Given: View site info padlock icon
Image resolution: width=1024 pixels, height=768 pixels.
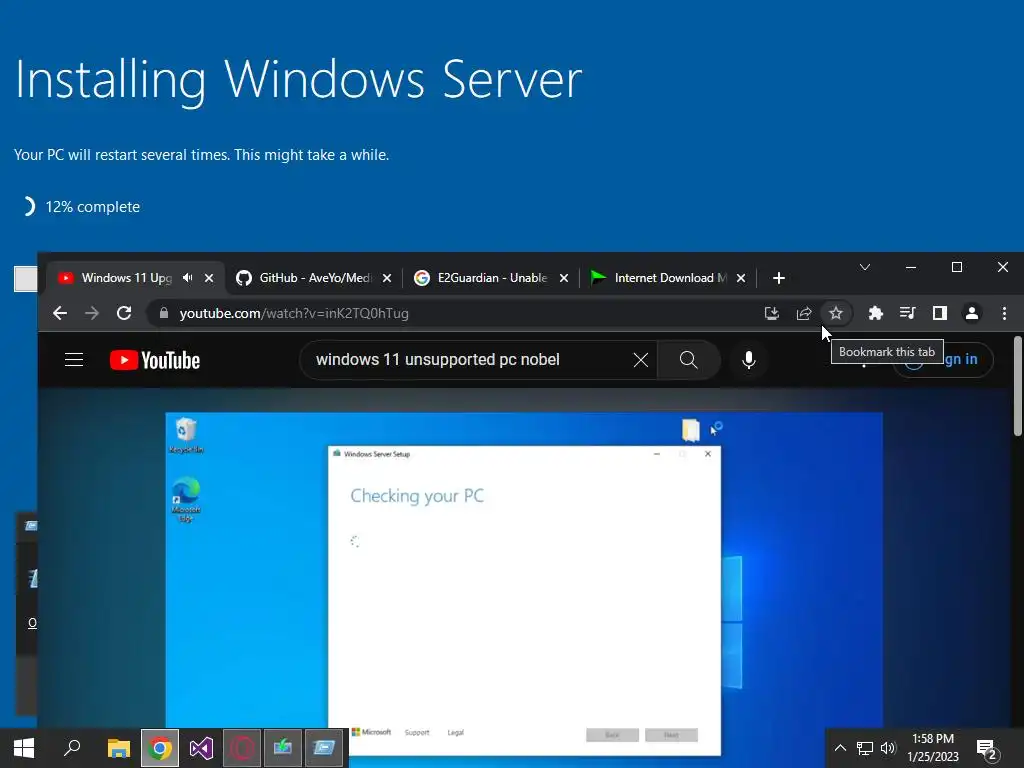Looking at the screenshot, I should [164, 313].
